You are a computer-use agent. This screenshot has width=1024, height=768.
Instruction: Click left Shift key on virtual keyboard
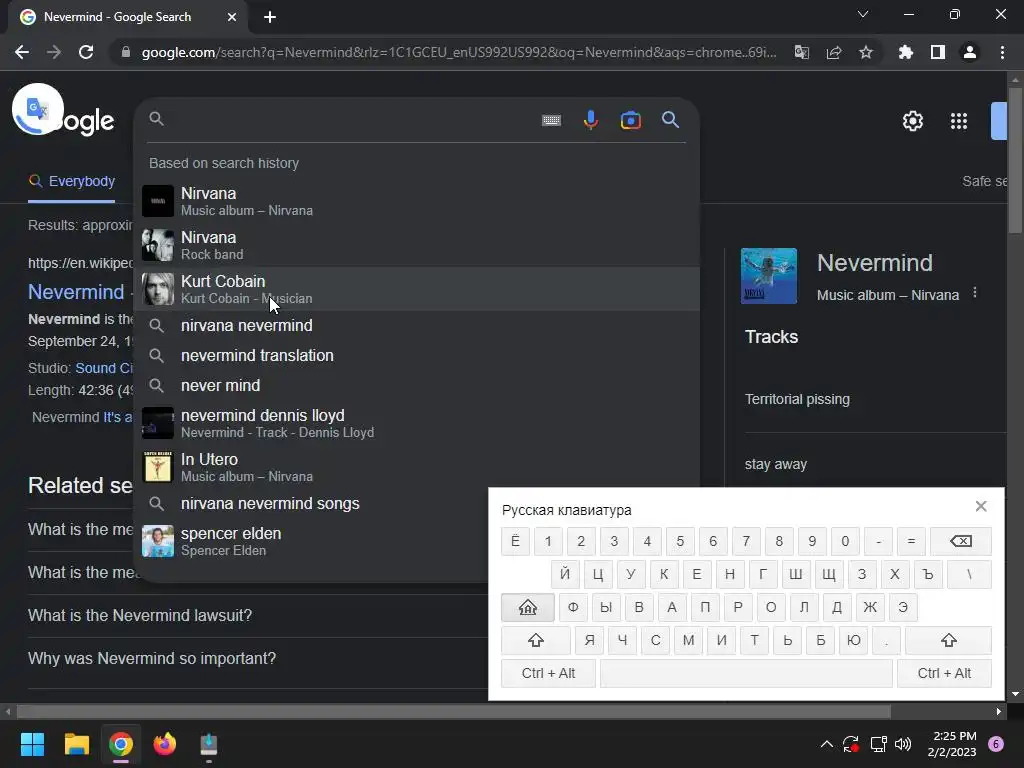tap(536, 640)
